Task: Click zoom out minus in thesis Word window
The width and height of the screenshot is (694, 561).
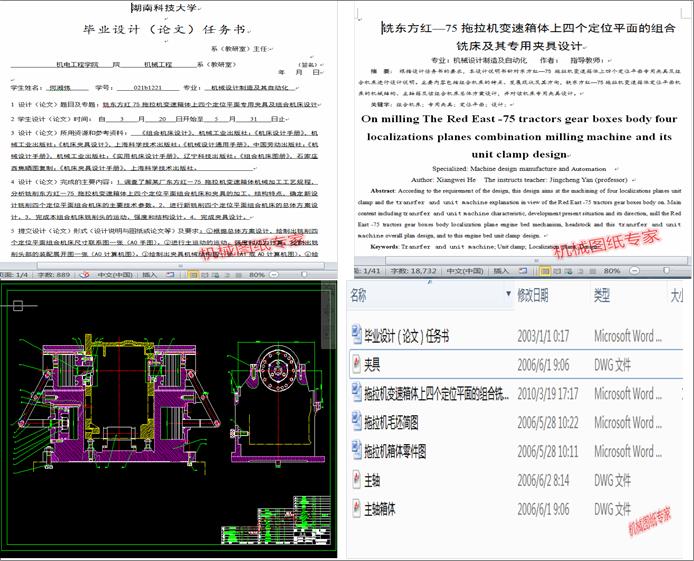Action: (634, 270)
